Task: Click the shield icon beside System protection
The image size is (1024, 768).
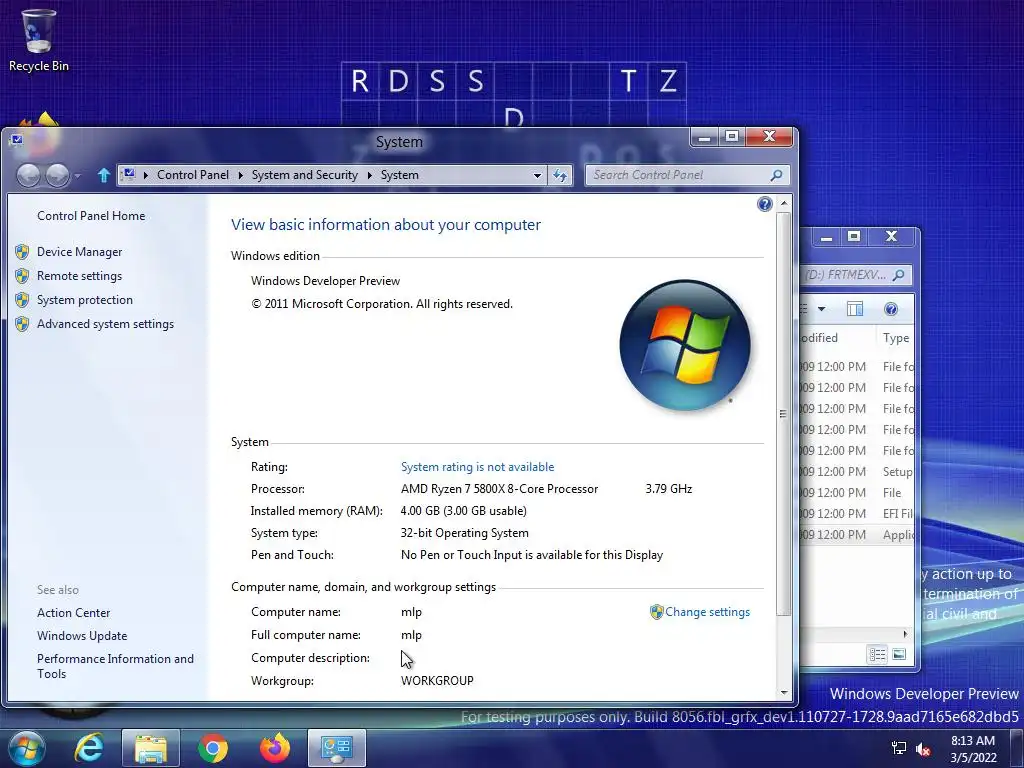Action: point(22,300)
